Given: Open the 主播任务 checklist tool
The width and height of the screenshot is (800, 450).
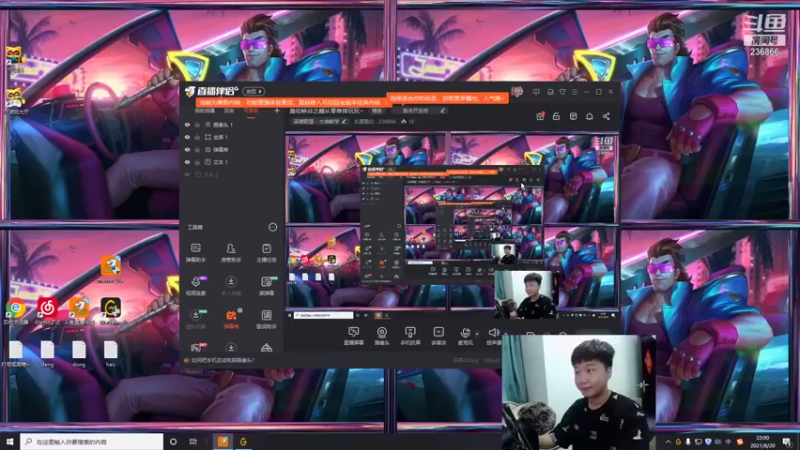Looking at the screenshot, I should 266,253.
